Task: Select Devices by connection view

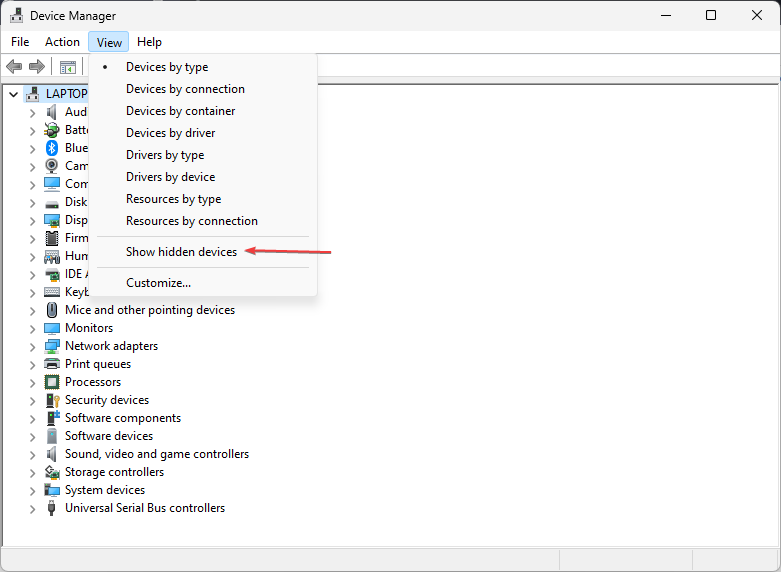Action: tap(203, 89)
